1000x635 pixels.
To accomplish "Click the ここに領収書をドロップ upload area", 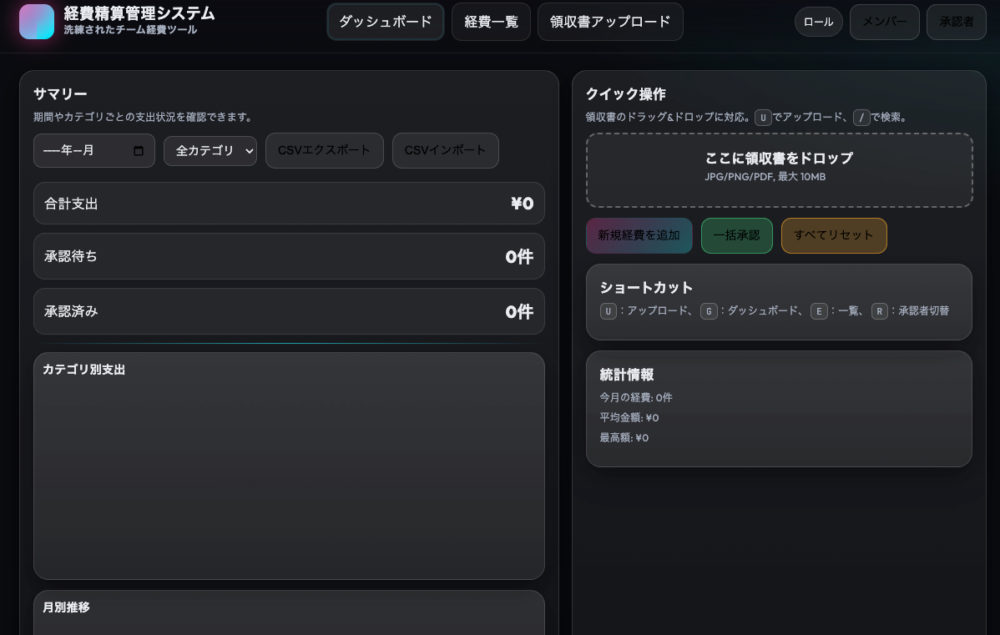I will tap(779, 170).
